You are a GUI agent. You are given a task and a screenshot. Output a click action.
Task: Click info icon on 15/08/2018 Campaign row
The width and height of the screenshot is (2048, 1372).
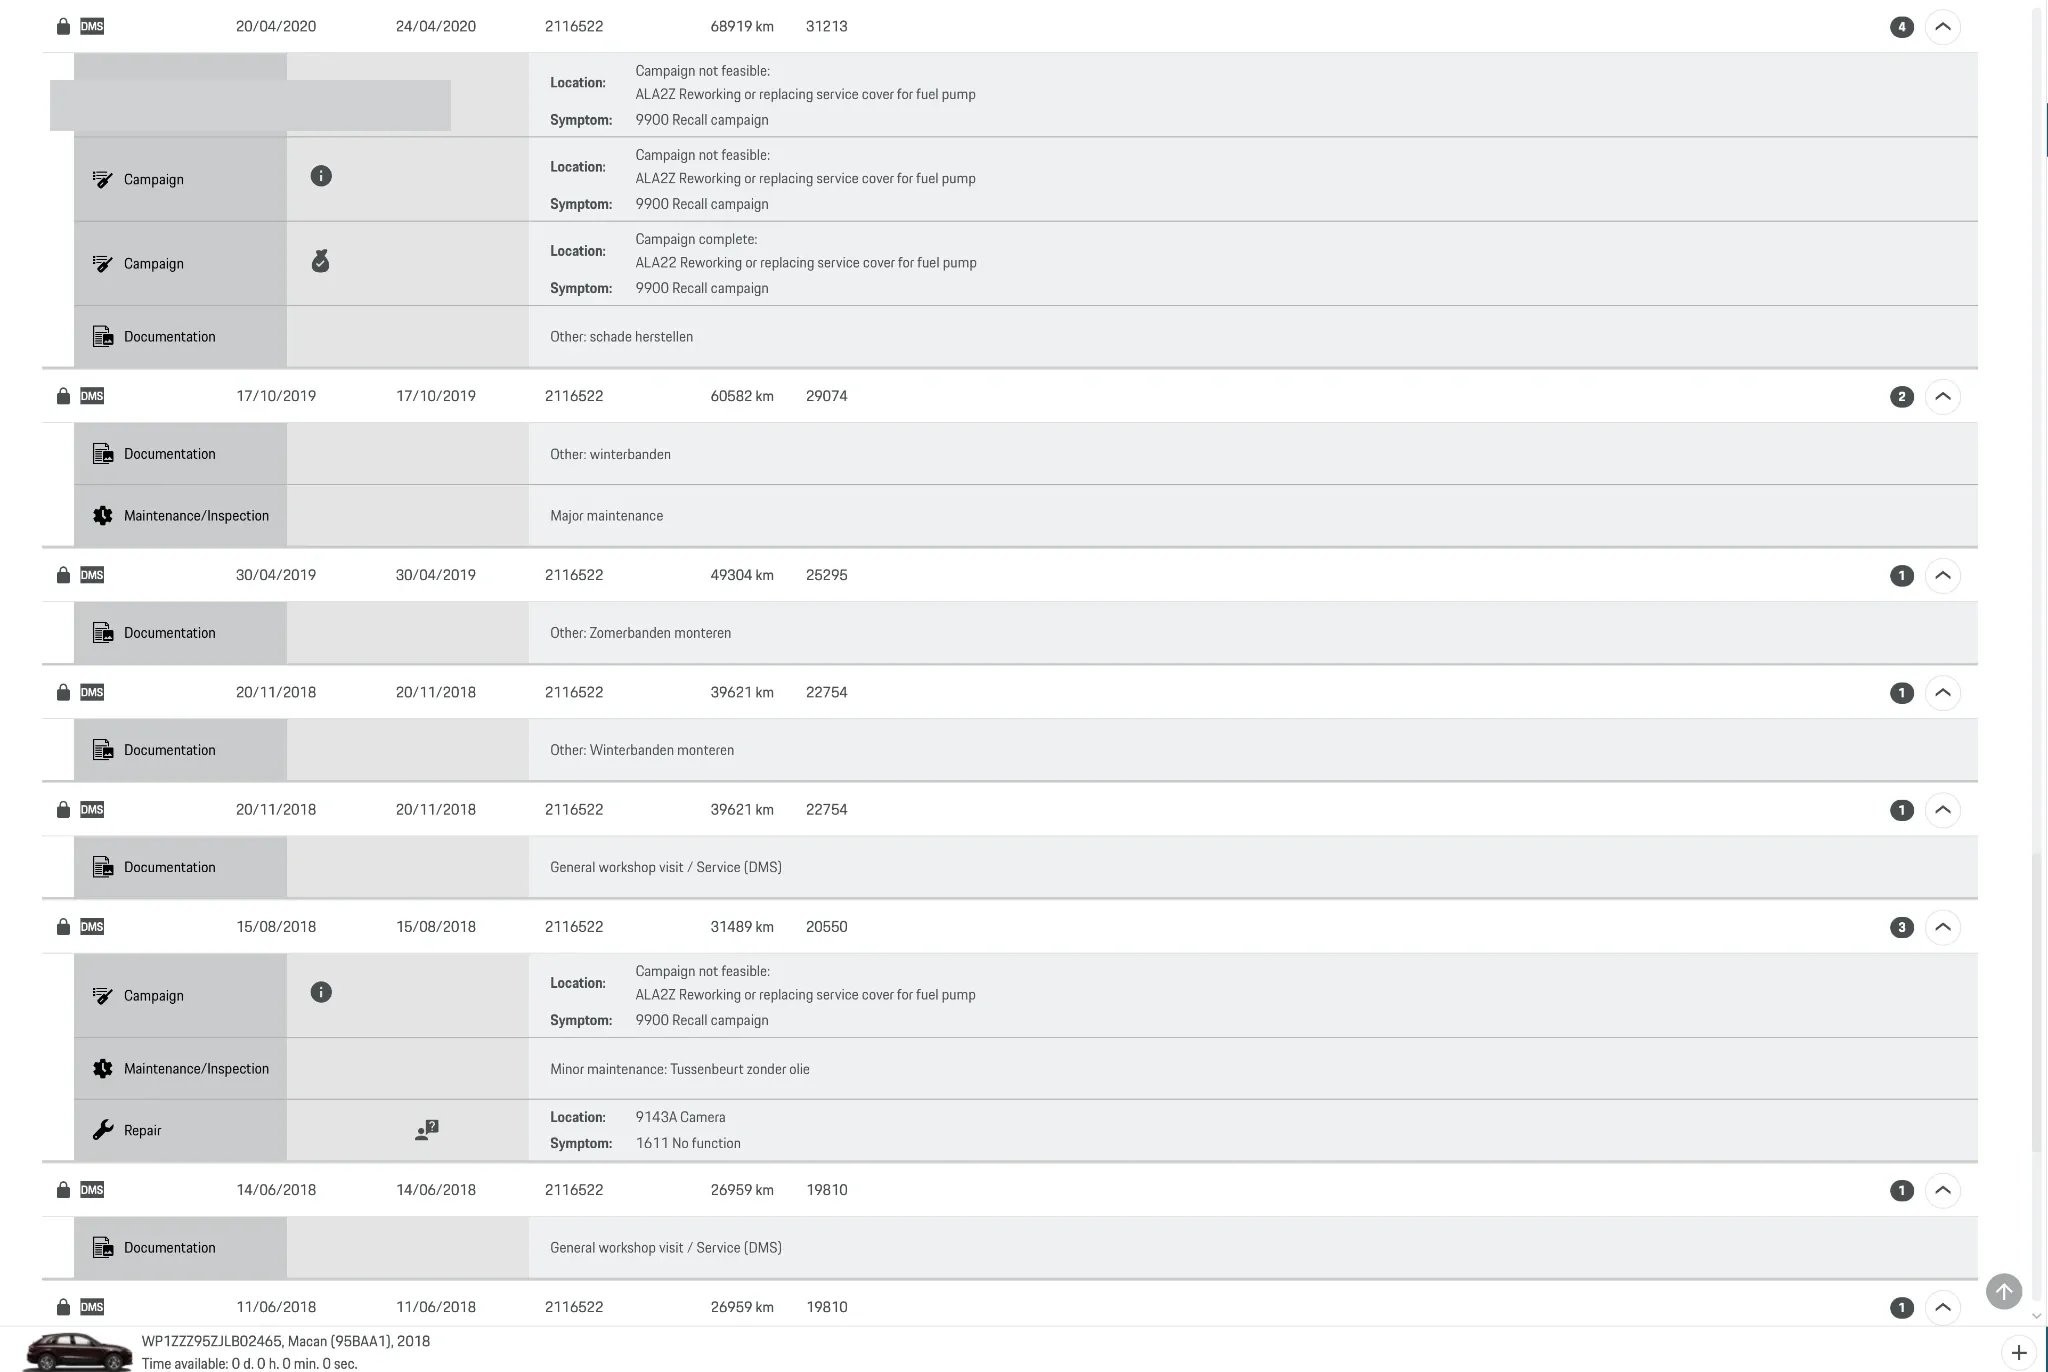pos(320,993)
